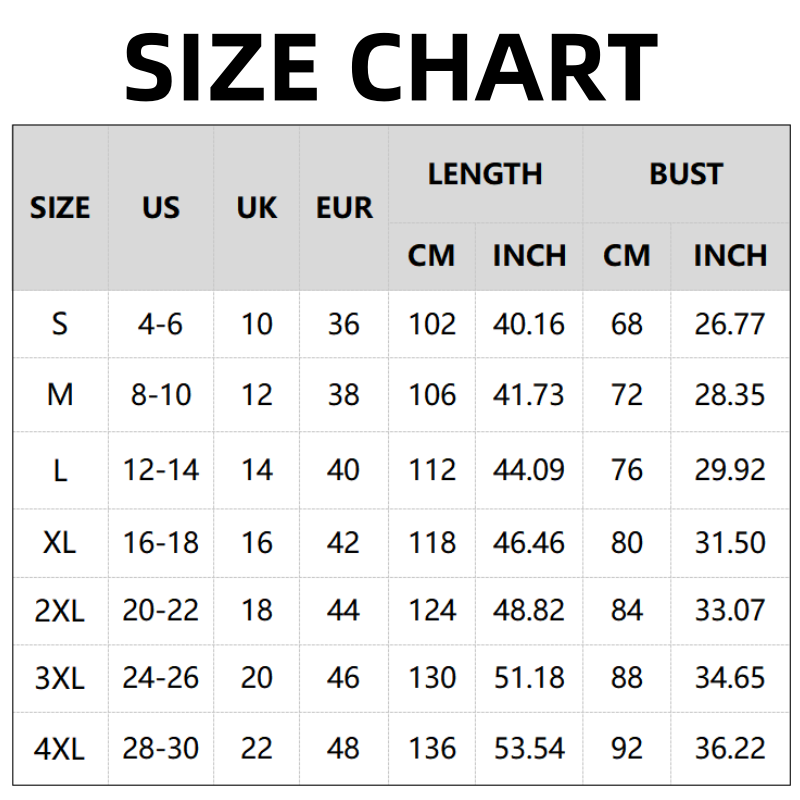Click the CM subheader under LENGTH

[x=431, y=256]
